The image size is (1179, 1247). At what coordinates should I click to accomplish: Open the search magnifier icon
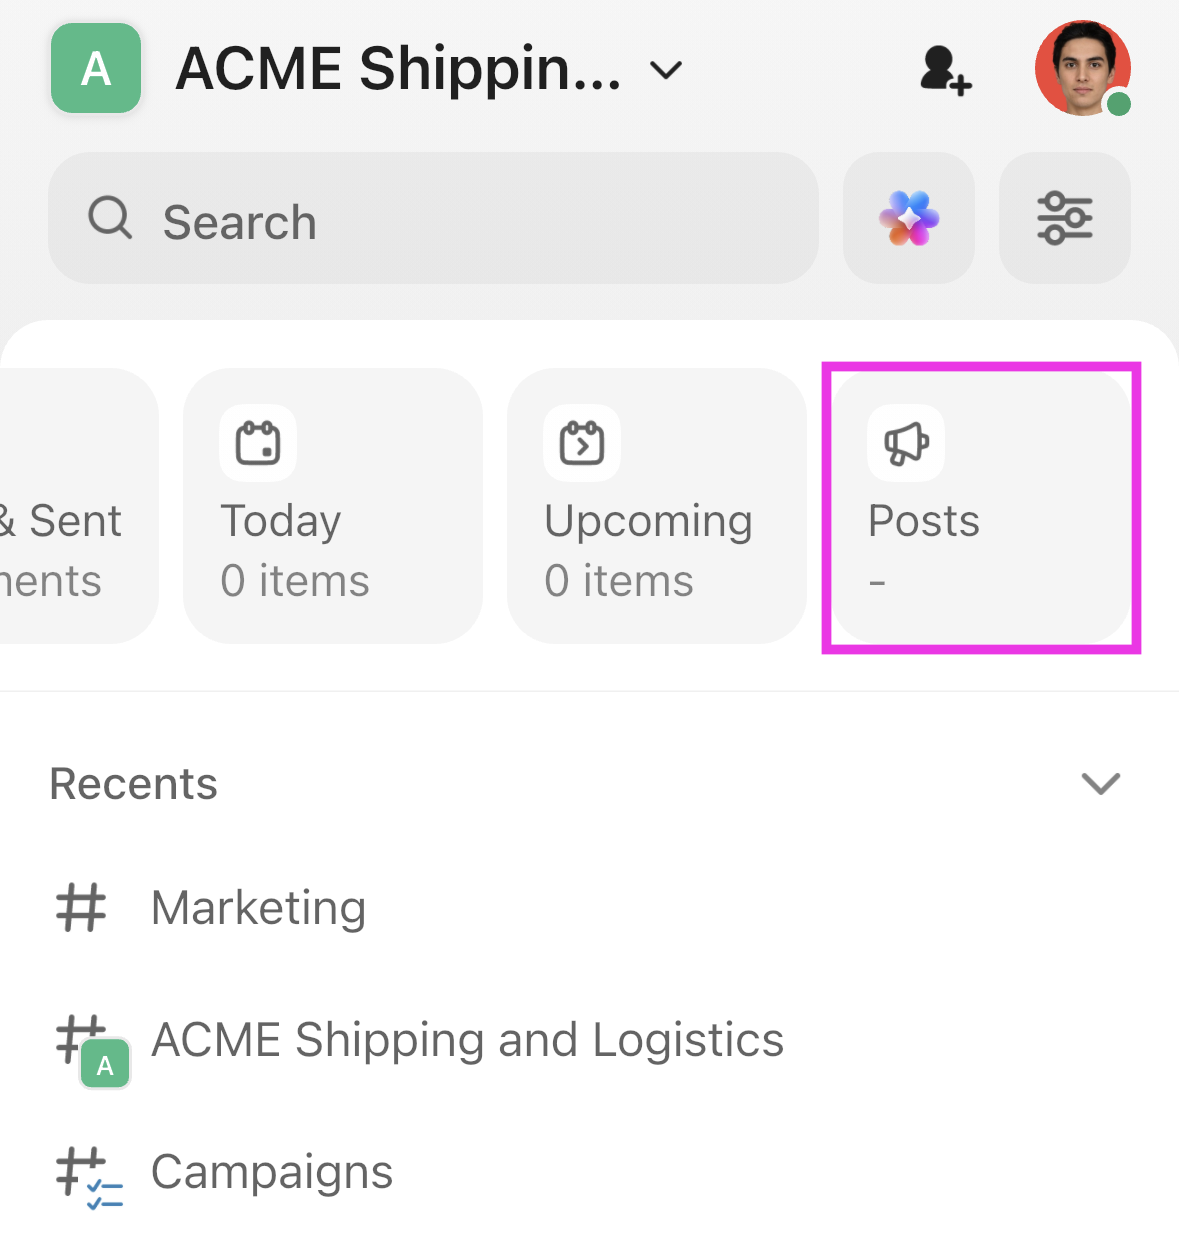[110, 219]
